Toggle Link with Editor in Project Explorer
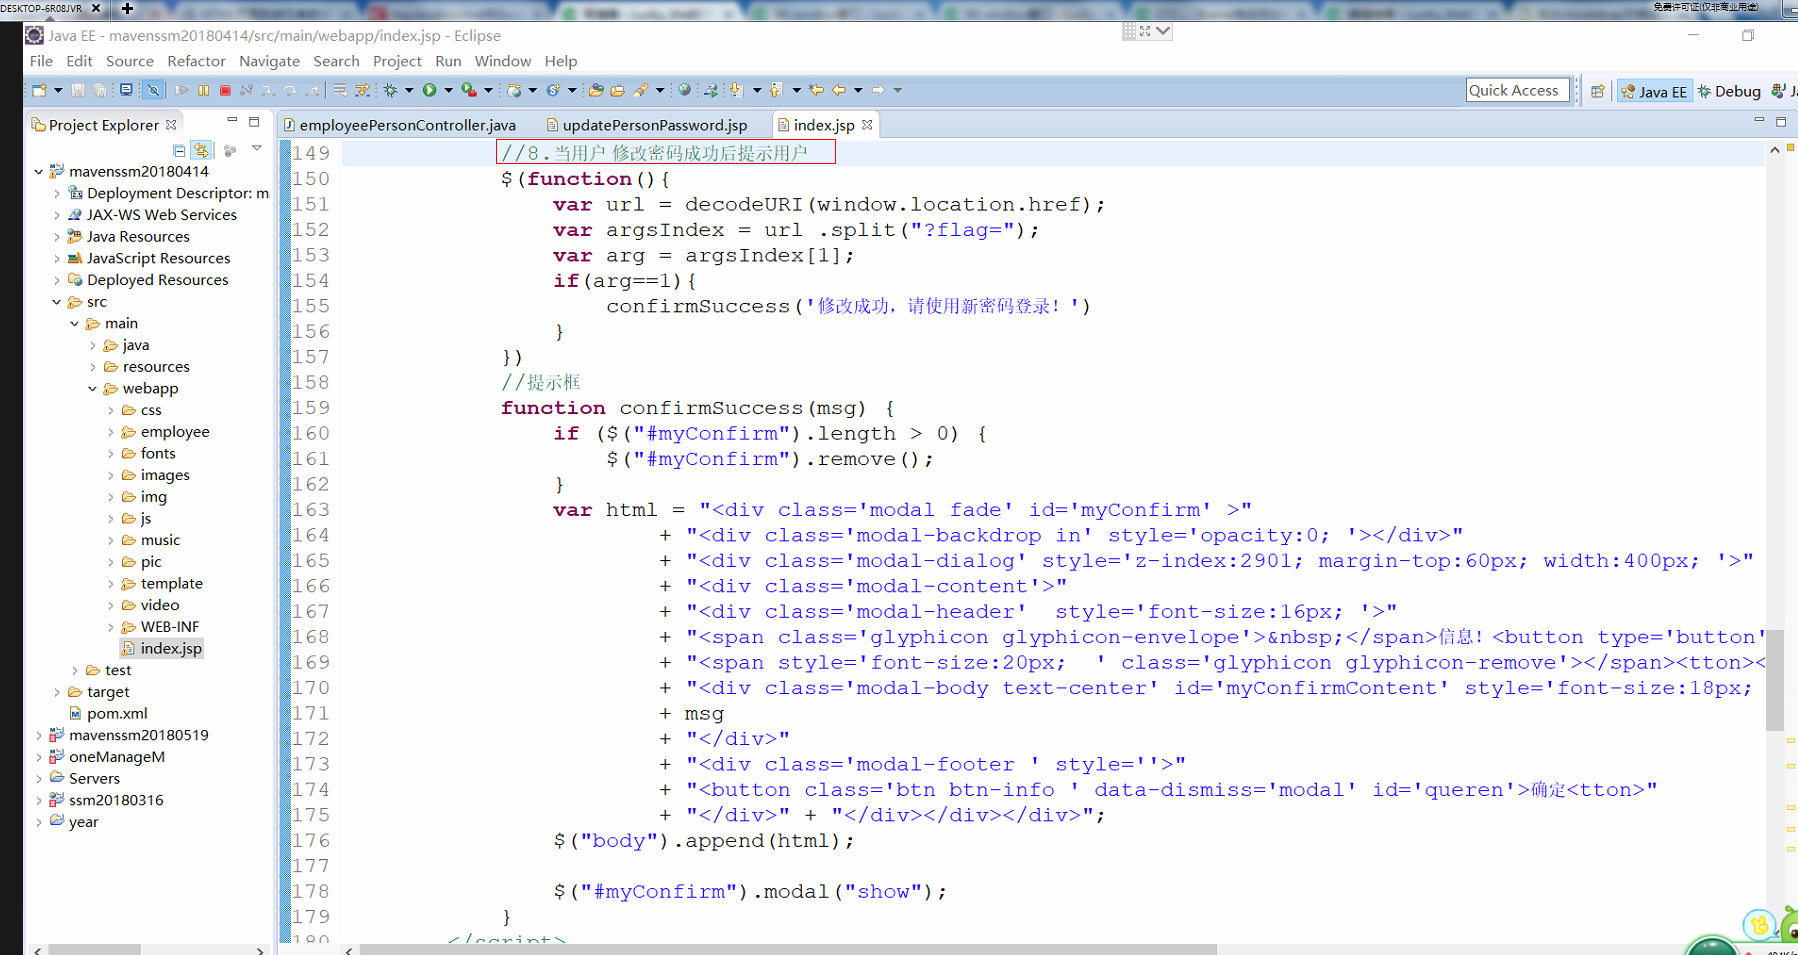The width and height of the screenshot is (1798, 955). [x=202, y=150]
